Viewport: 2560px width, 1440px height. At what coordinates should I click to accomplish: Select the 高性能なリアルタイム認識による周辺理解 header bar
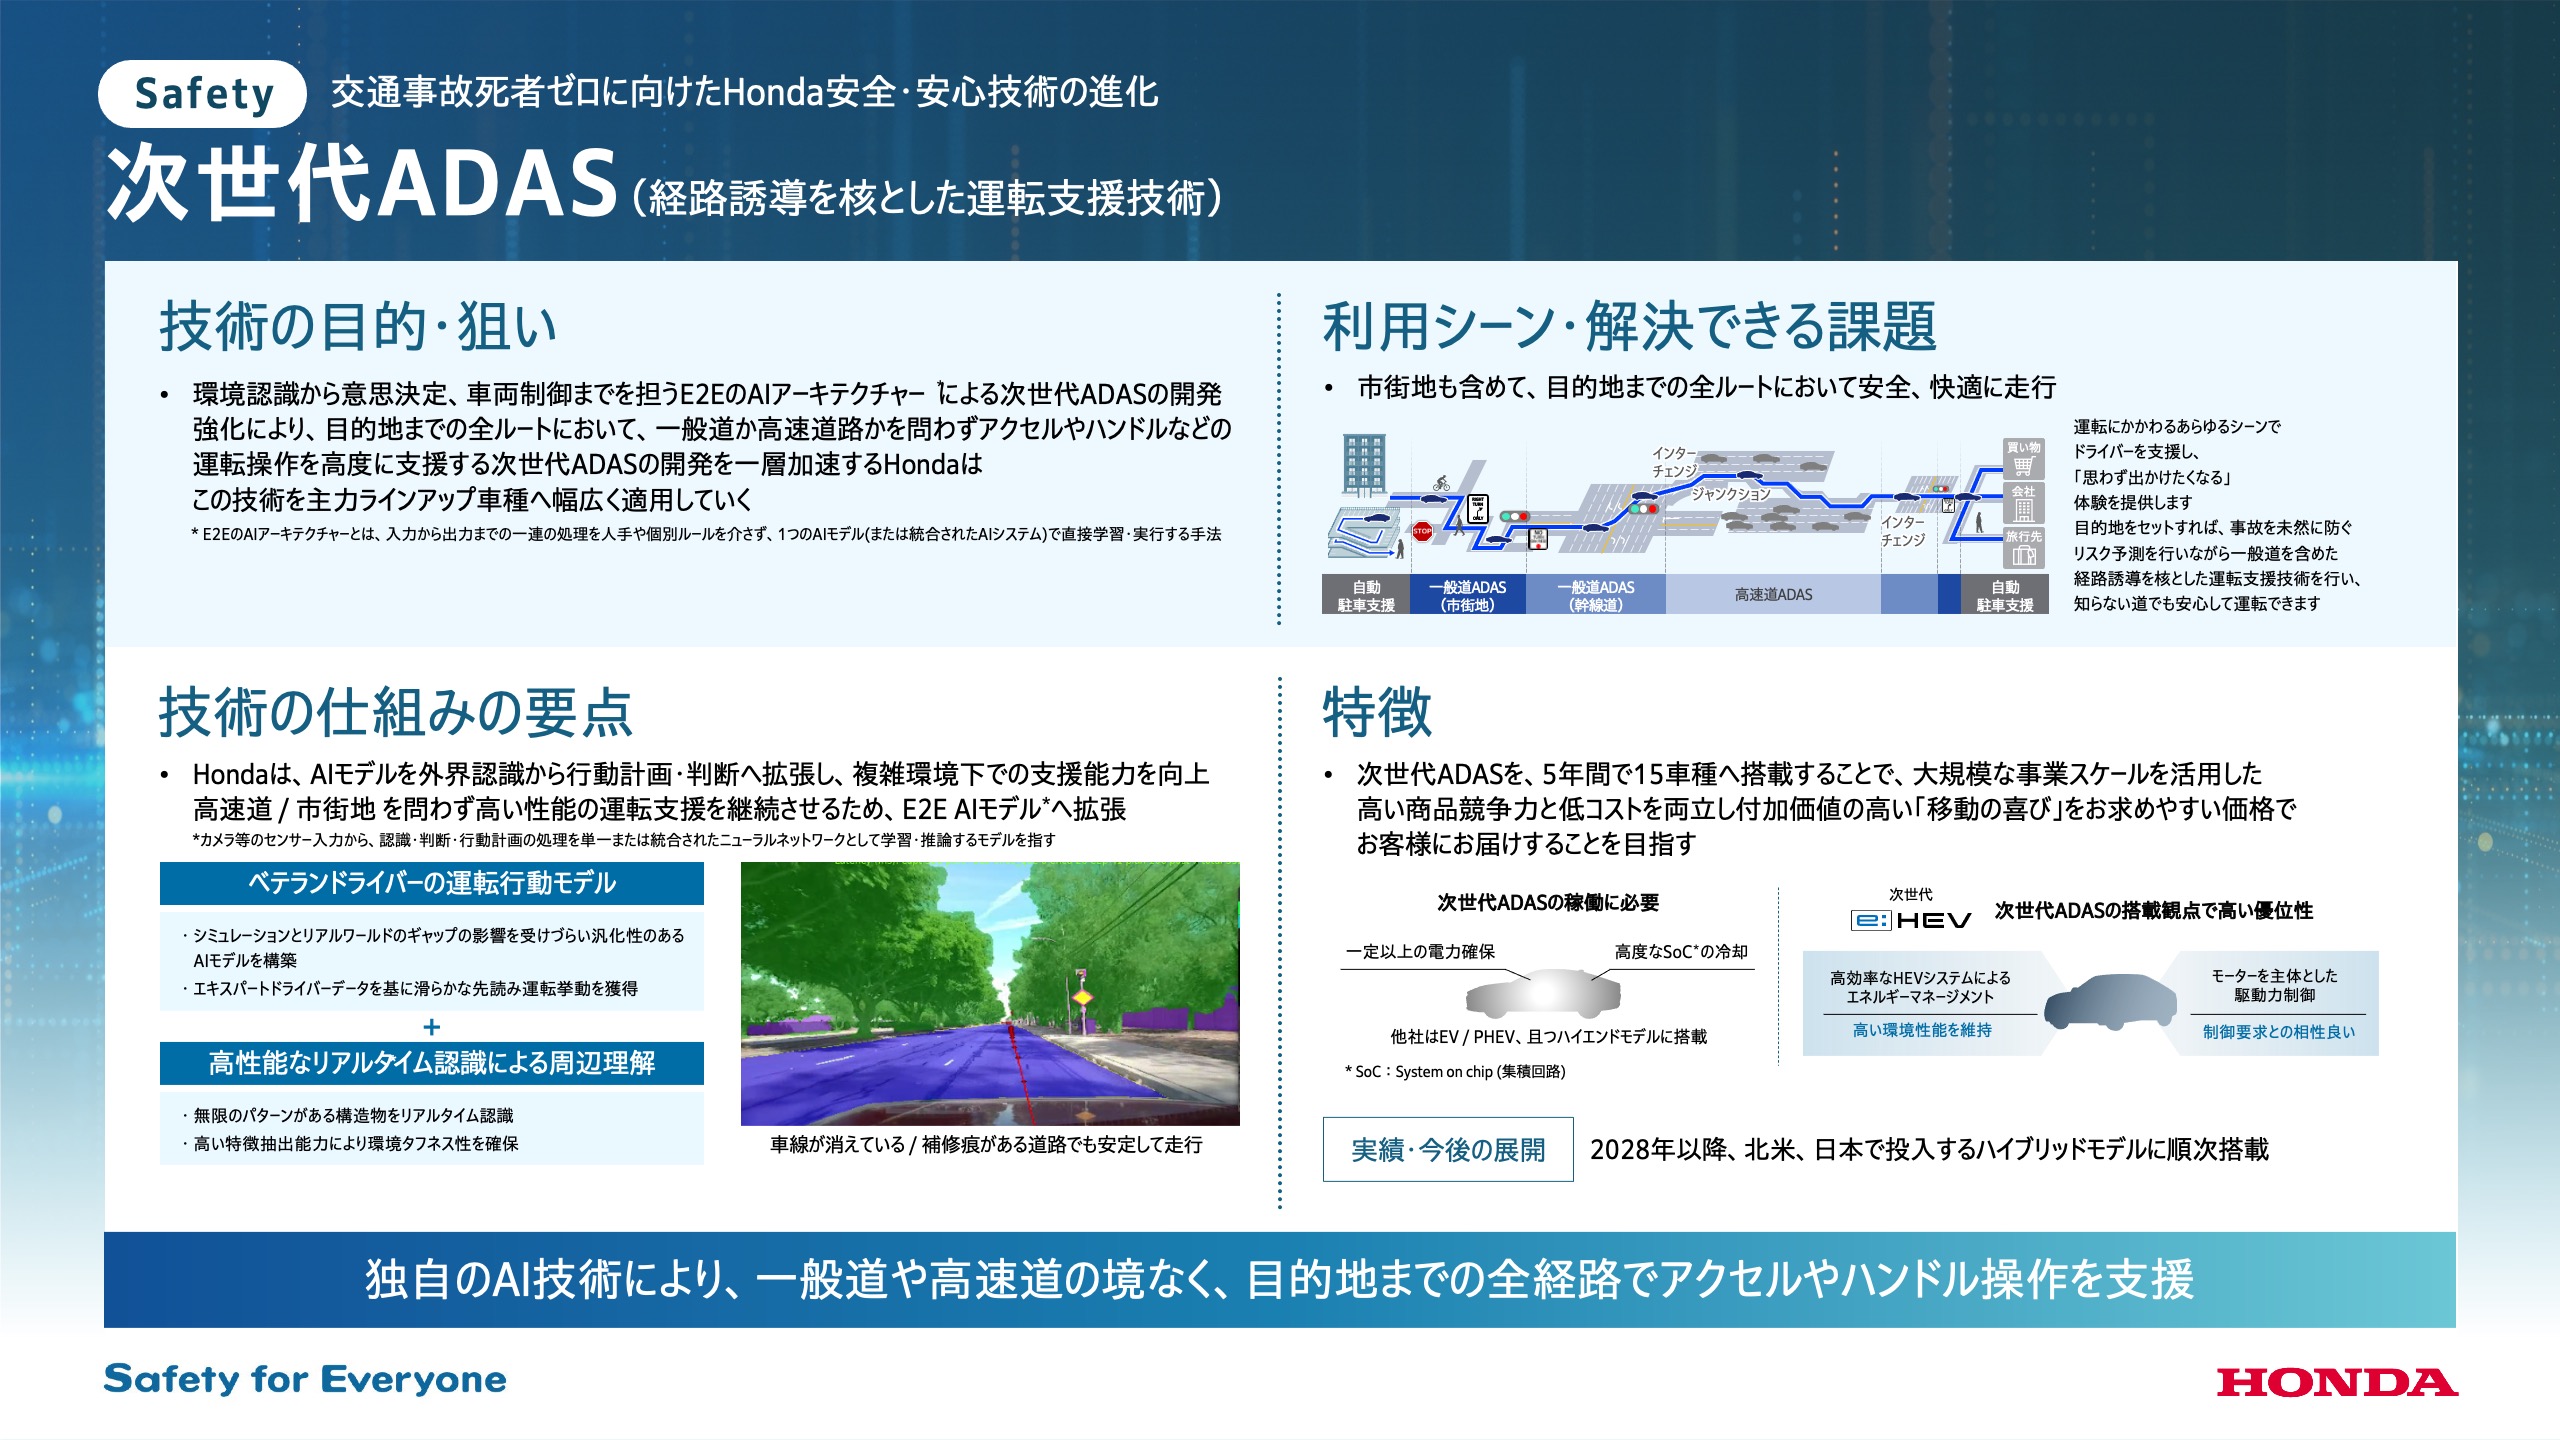(x=432, y=1063)
